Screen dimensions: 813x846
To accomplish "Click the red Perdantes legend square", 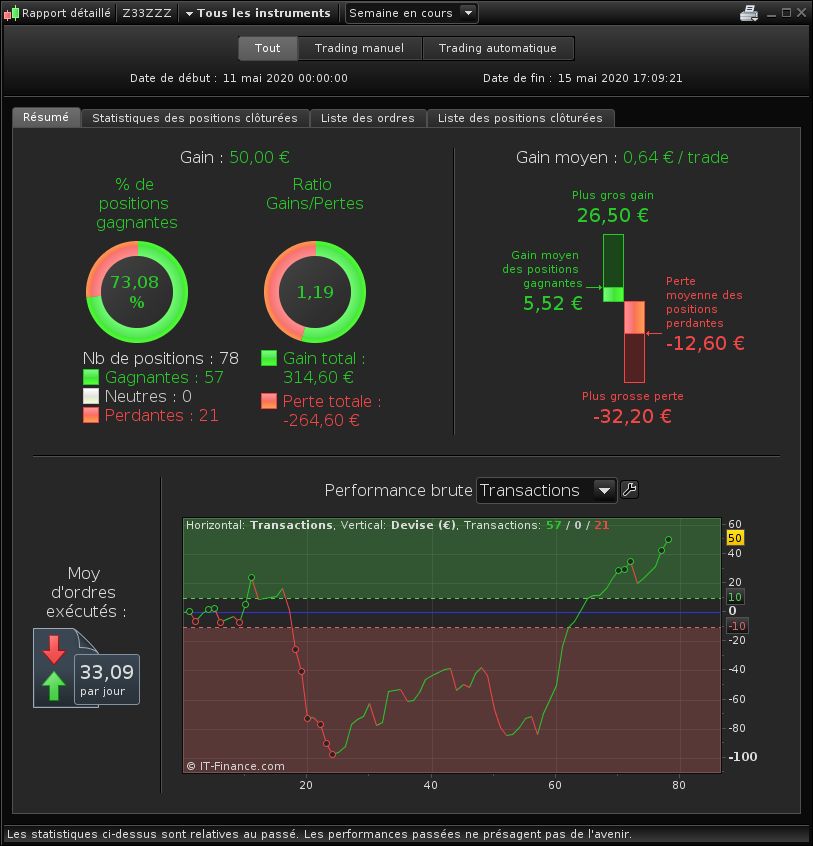I will pos(91,415).
